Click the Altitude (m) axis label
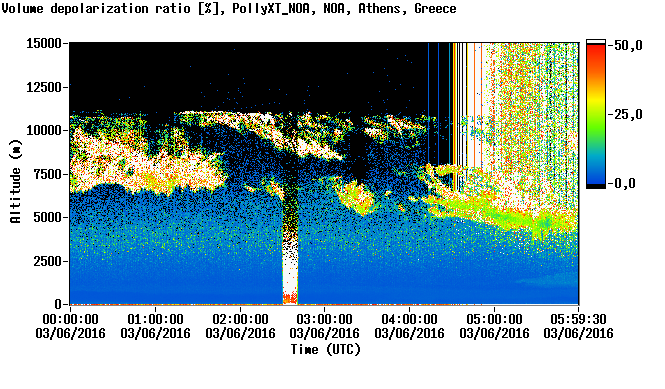Viewport: 665px width, 389px height. click(15, 181)
